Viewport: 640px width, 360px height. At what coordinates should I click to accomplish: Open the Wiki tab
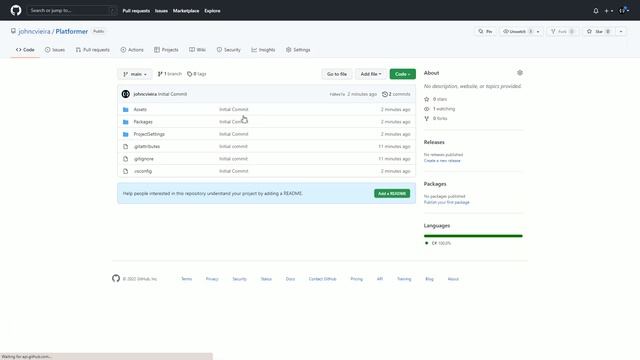[197, 50]
